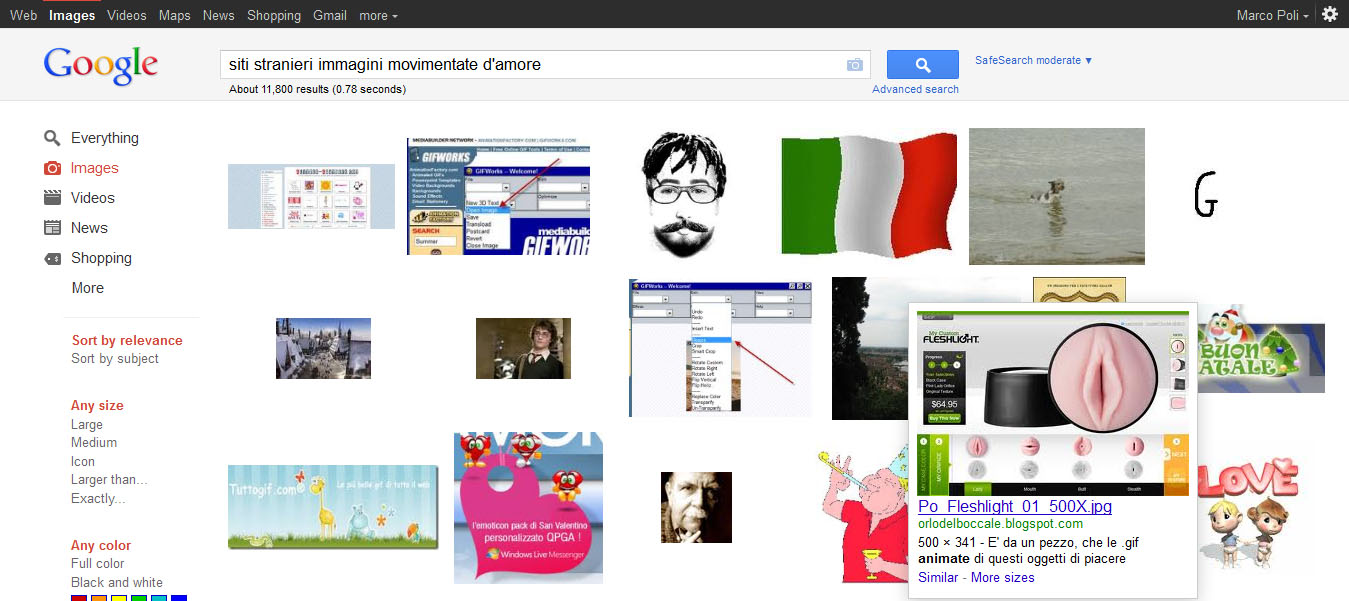The width and height of the screenshot is (1349, 601).
Task: Select News in the left sidebar
Action: tap(89, 228)
